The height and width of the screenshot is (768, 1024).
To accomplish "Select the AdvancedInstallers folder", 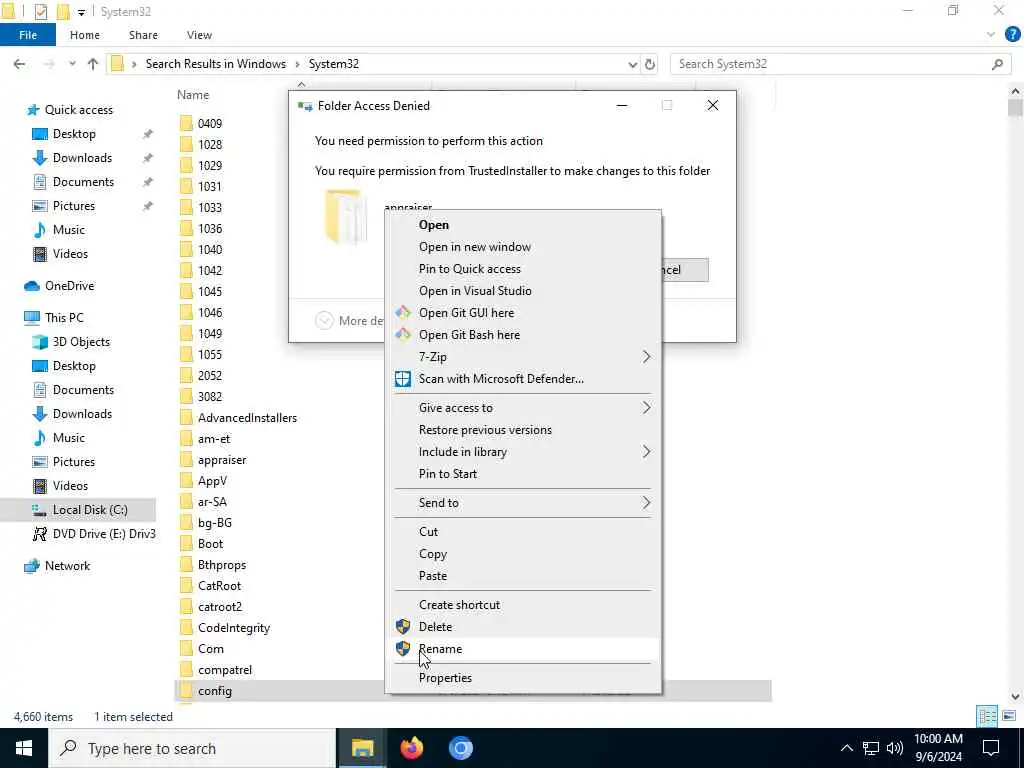I will point(247,418).
